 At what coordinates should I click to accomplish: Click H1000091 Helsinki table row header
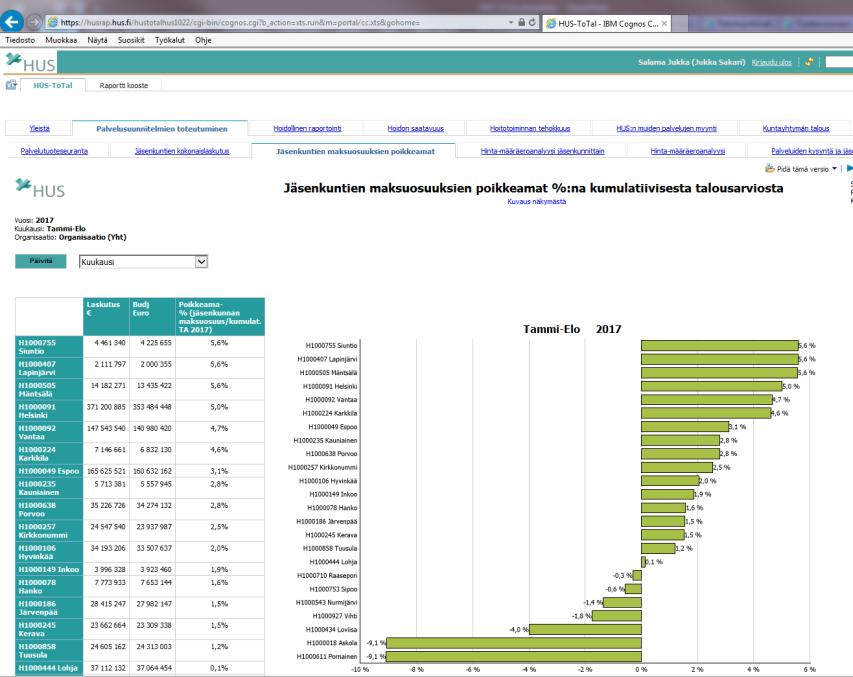49,411
